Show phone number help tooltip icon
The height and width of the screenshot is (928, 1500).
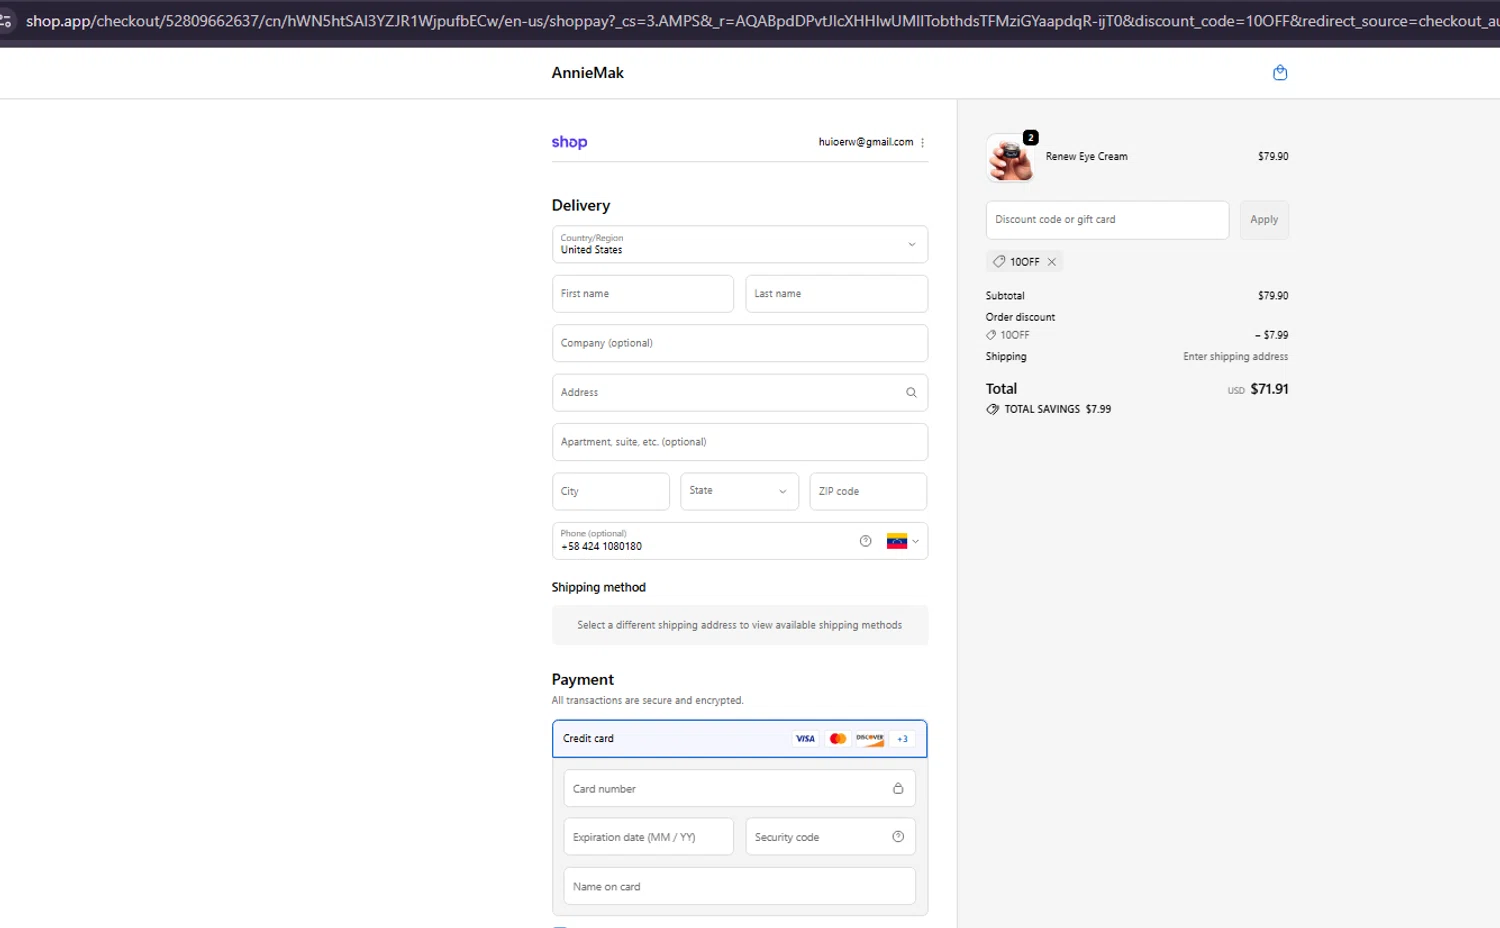[x=865, y=541]
